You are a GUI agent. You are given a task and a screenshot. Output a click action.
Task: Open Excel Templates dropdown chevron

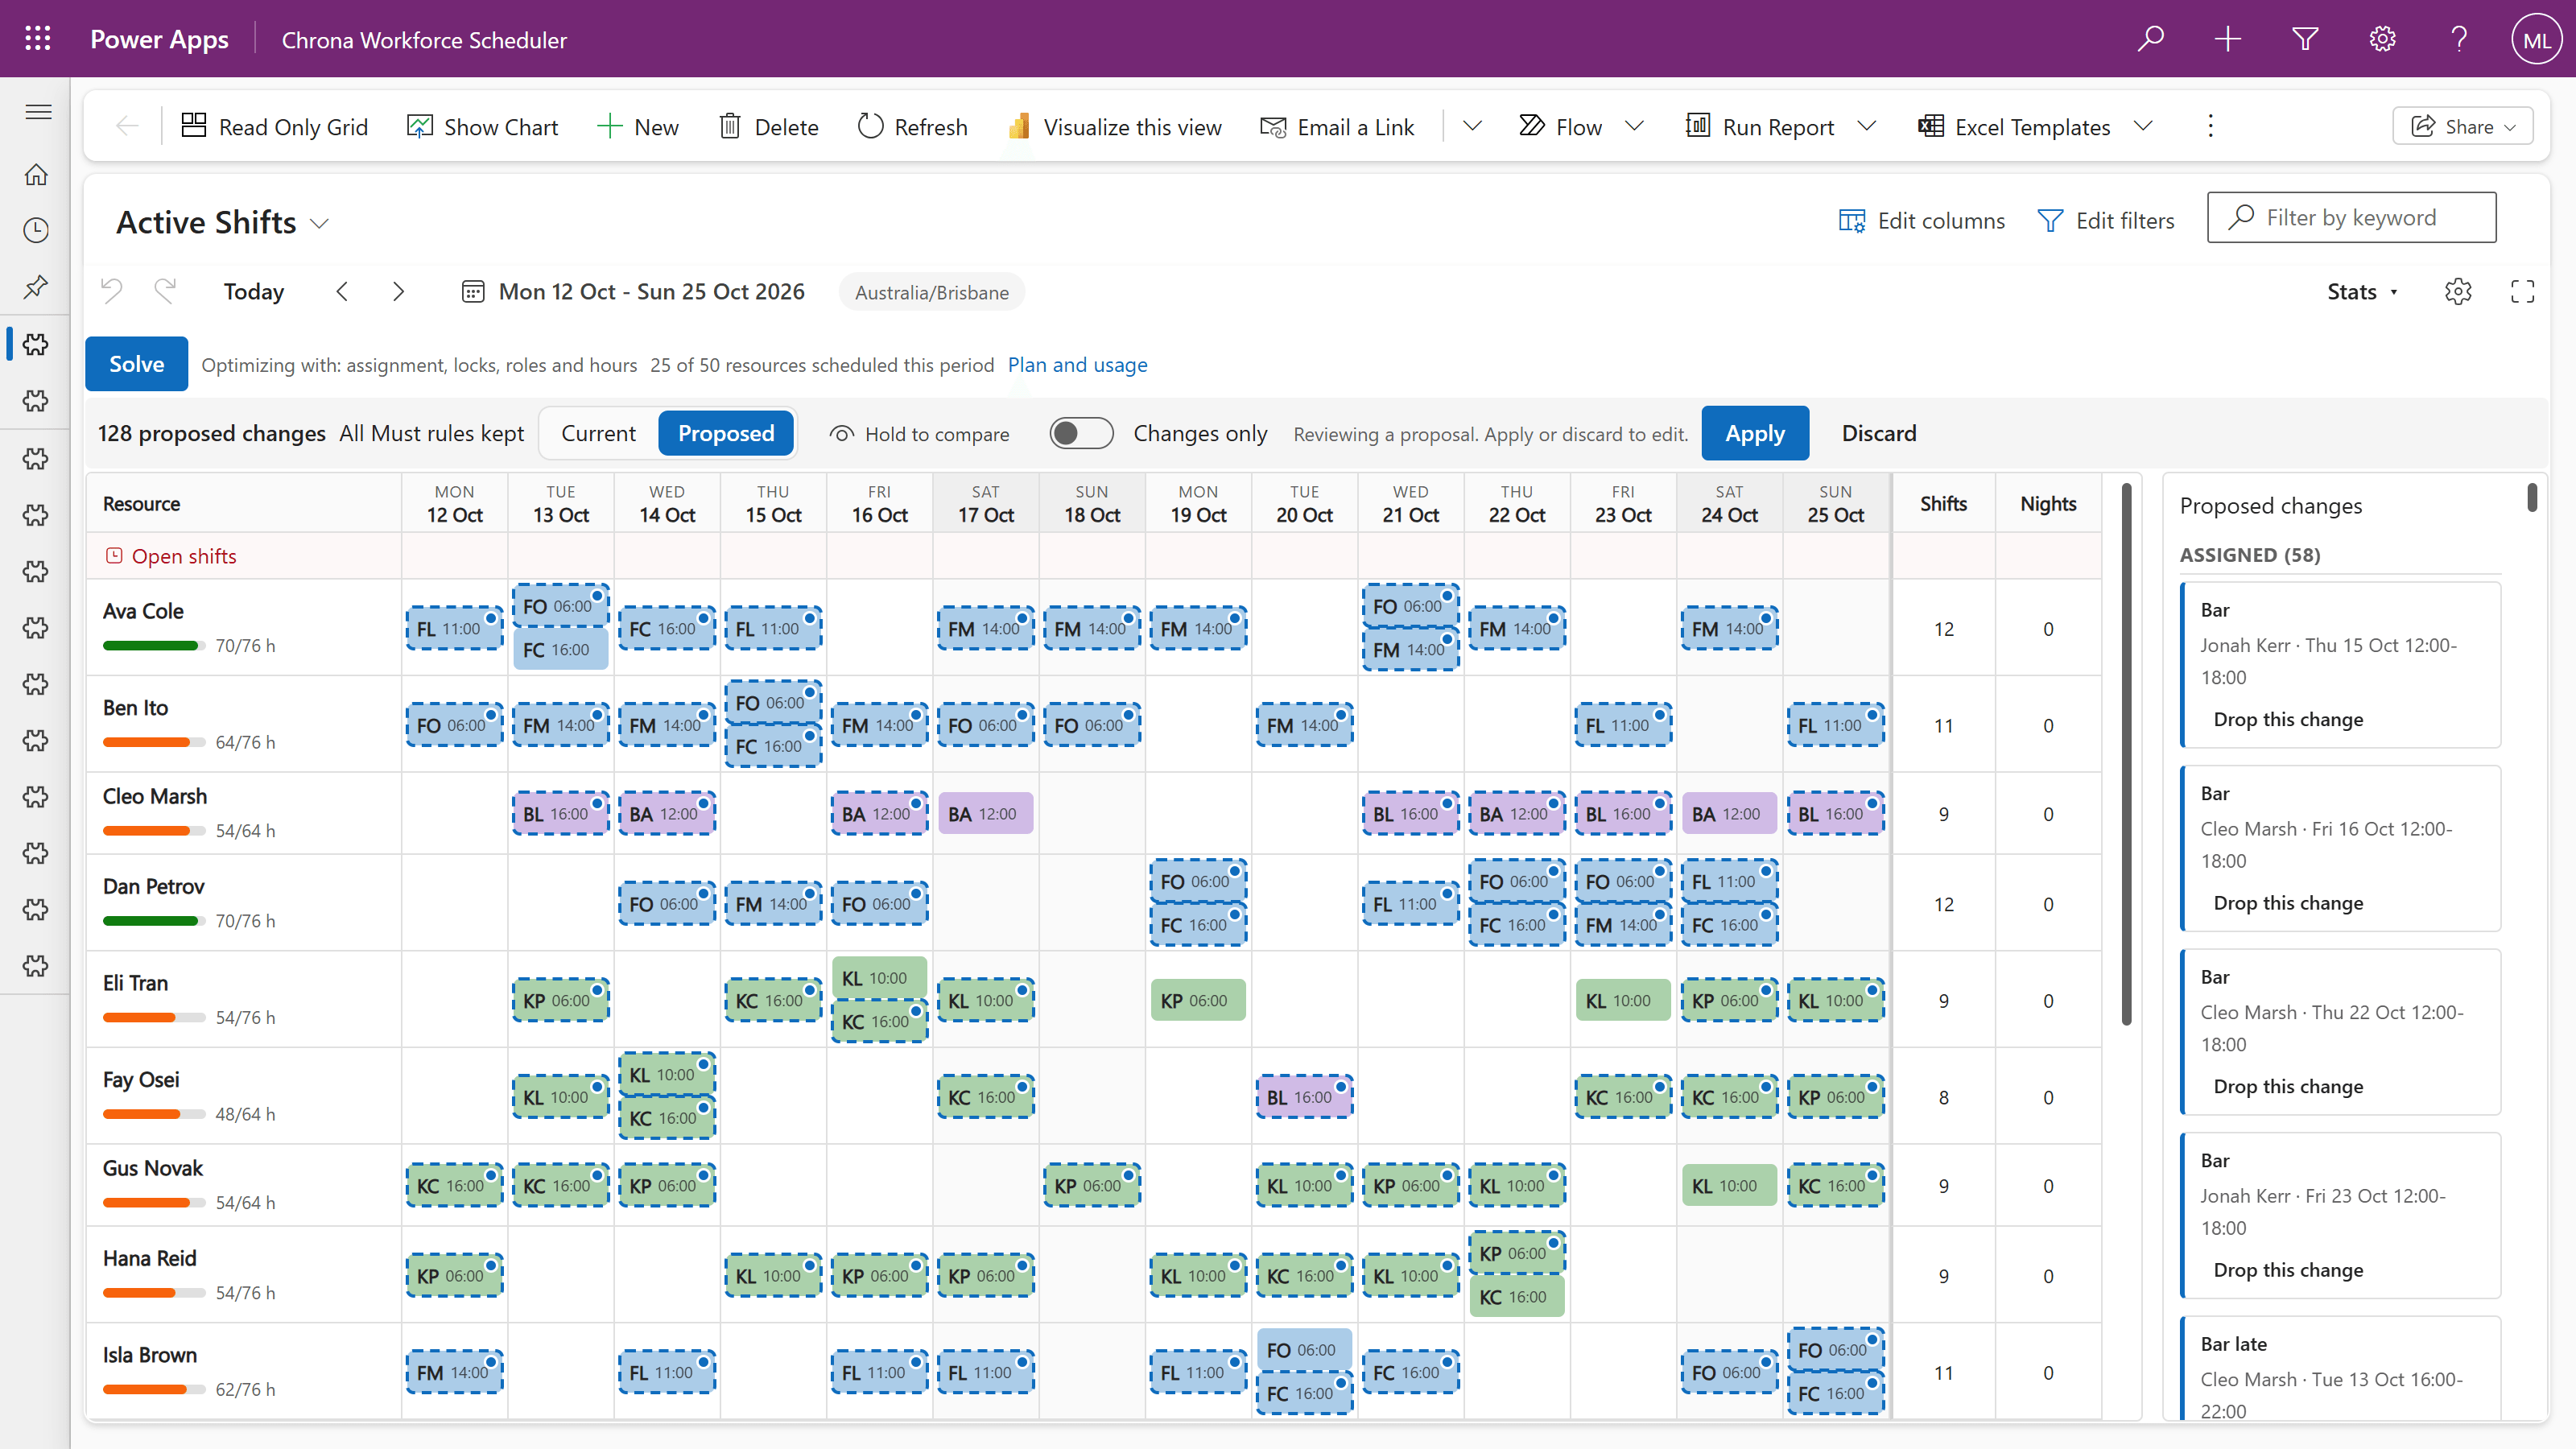[2142, 126]
